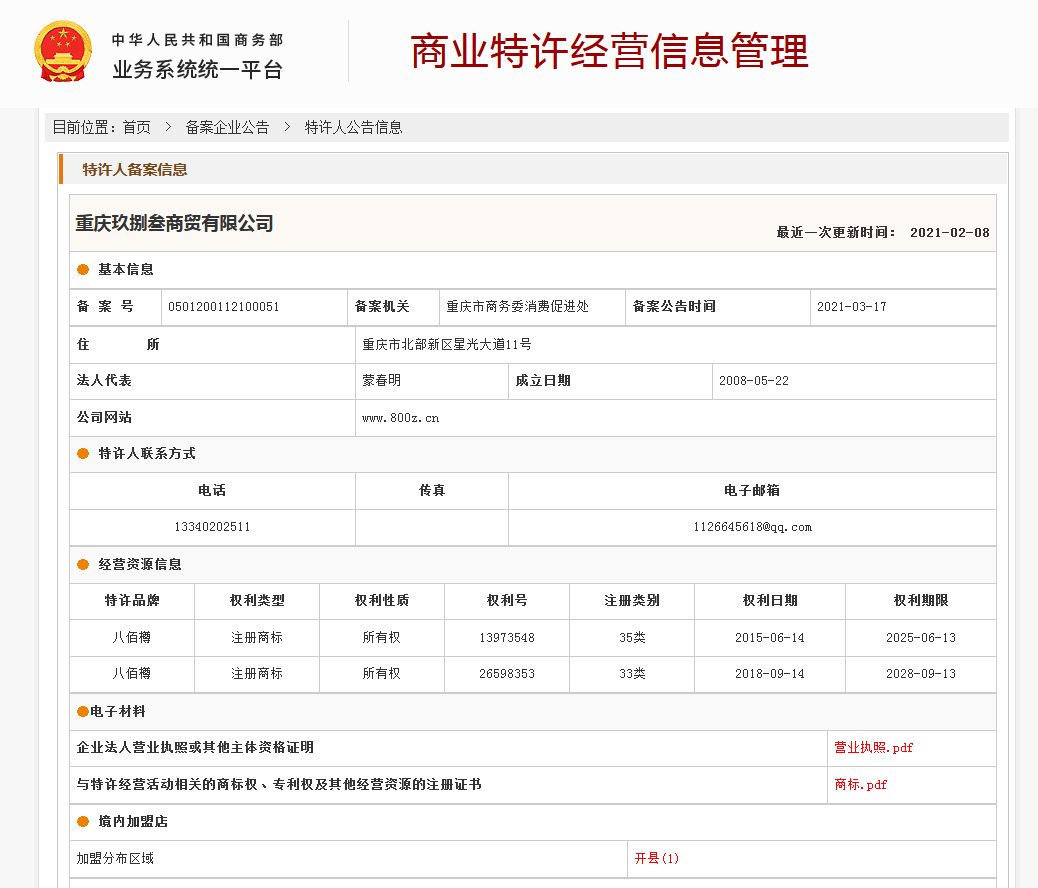Click the 特许人备案信息 section header
This screenshot has height=888, width=1038.
[134, 170]
